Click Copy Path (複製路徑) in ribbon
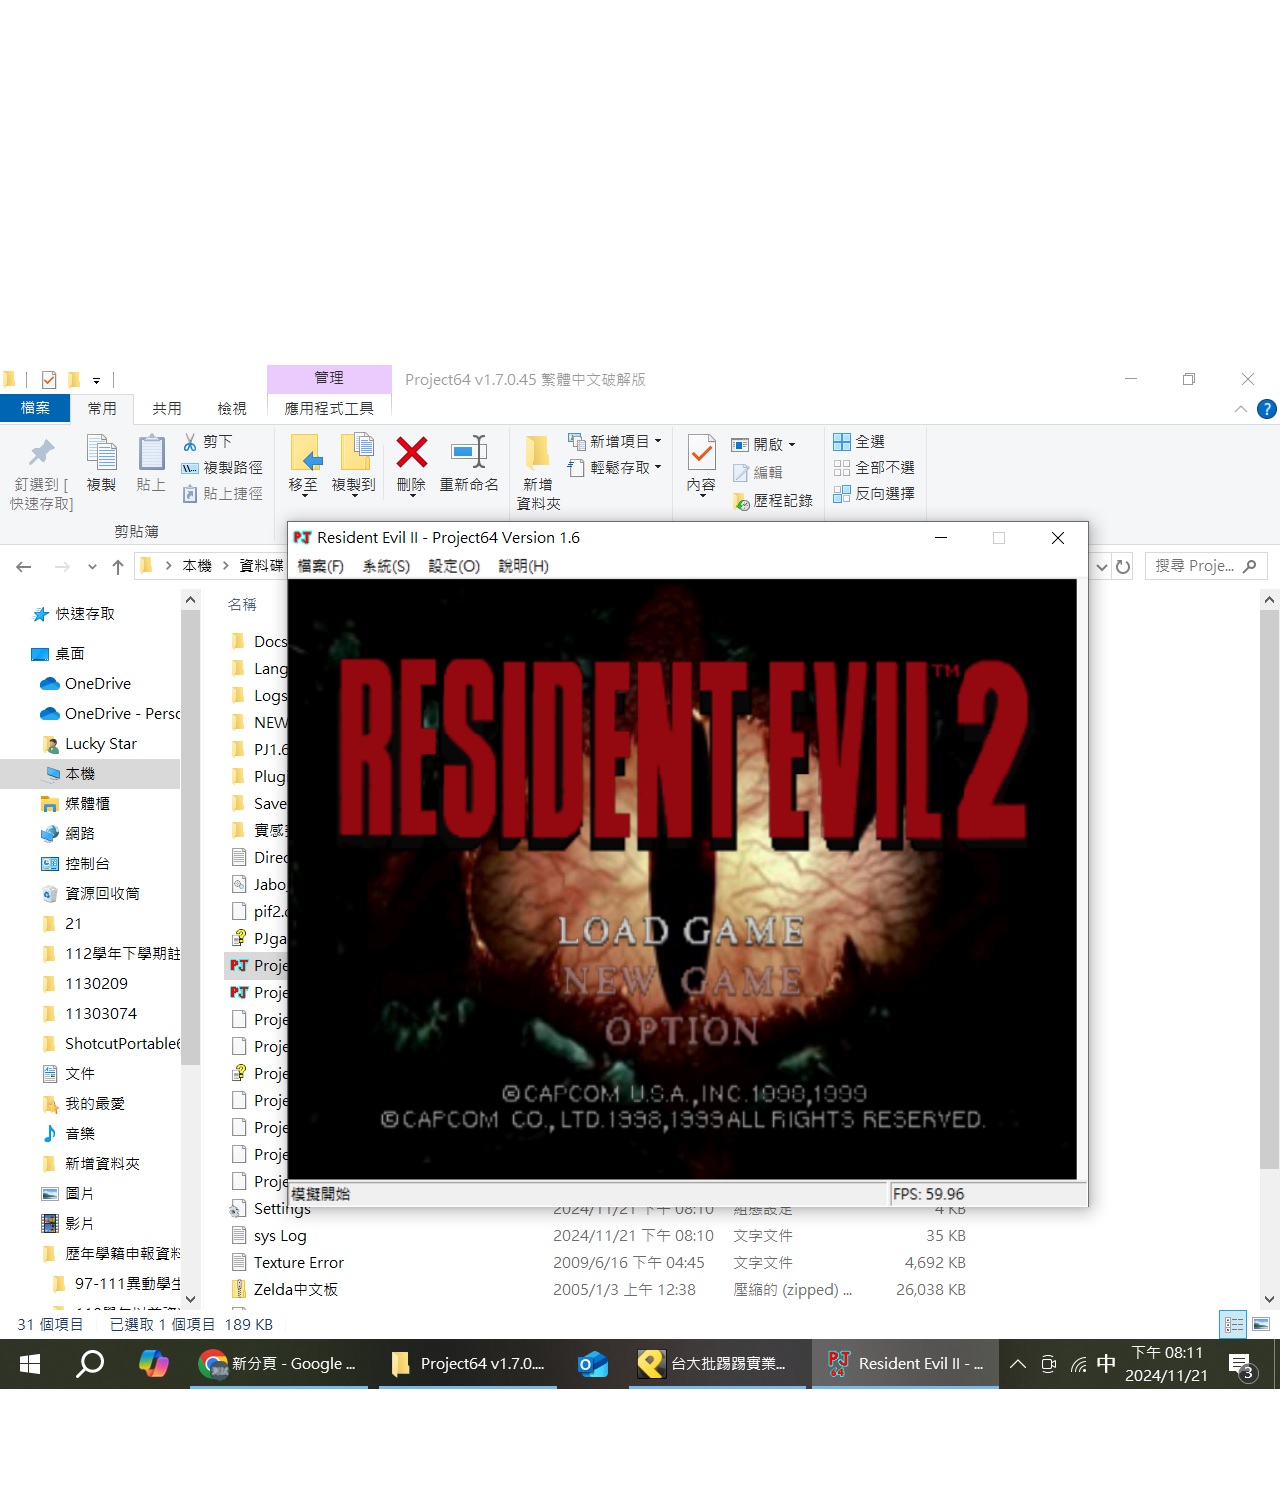This screenshot has height=1490, width=1280. tap(222, 467)
